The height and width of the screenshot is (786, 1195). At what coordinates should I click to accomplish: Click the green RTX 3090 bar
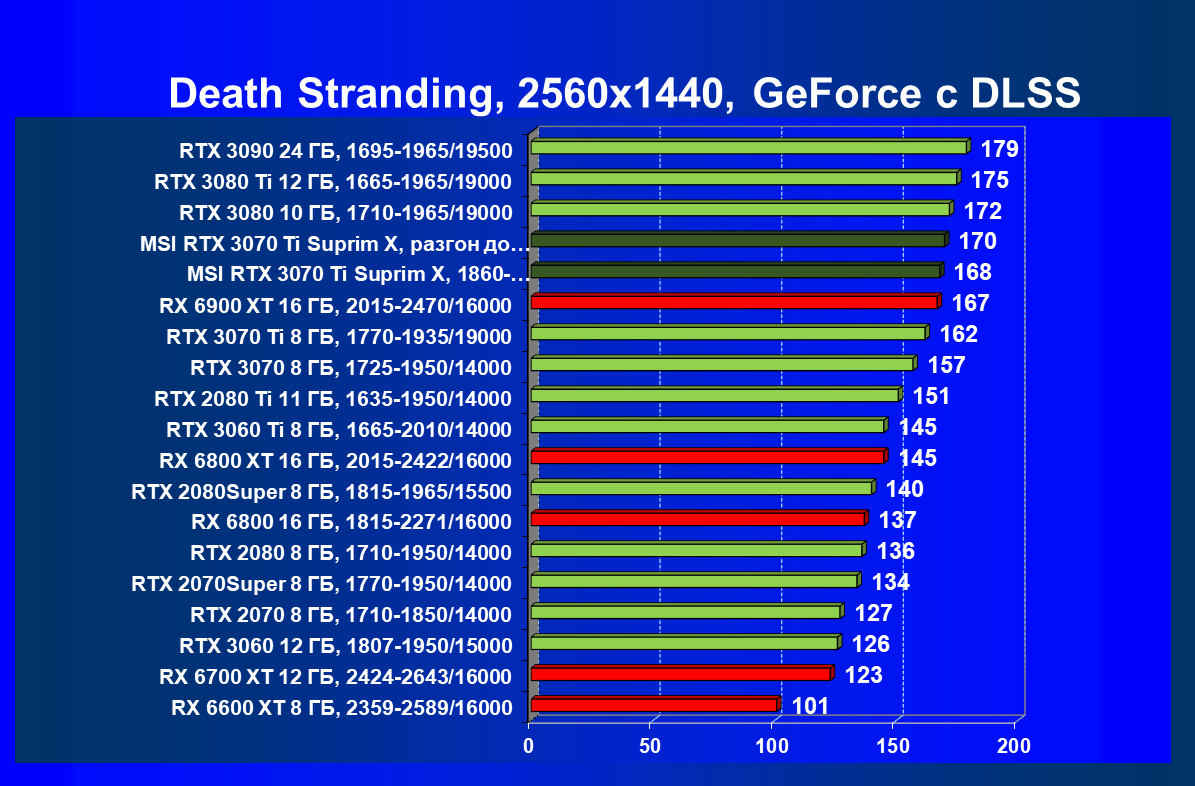751,146
